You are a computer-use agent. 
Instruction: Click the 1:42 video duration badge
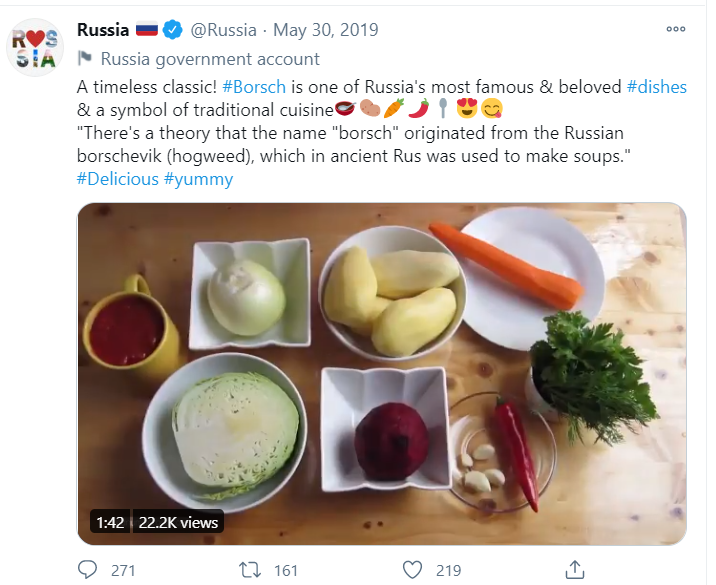pyautogui.click(x=110, y=522)
